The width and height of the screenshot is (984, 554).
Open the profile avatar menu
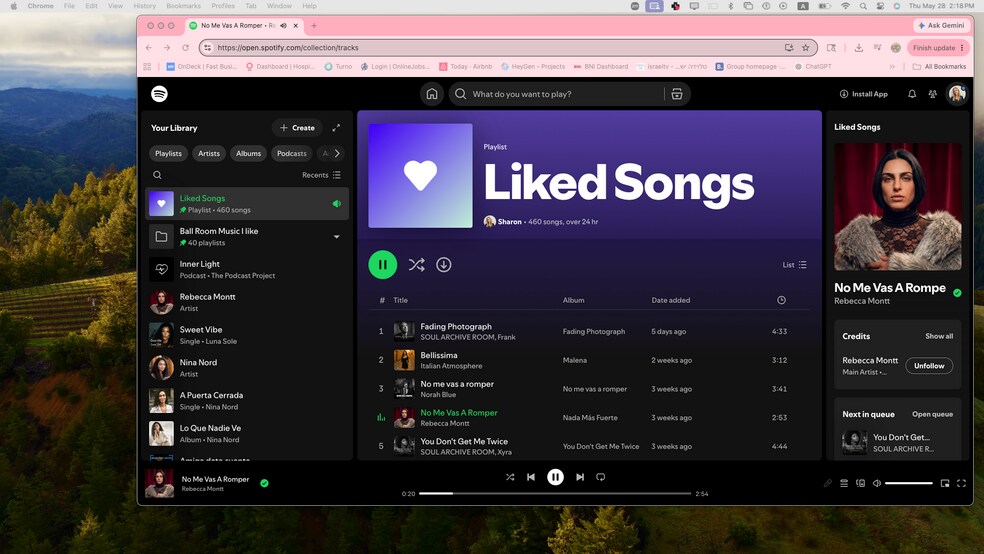[956, 94]
